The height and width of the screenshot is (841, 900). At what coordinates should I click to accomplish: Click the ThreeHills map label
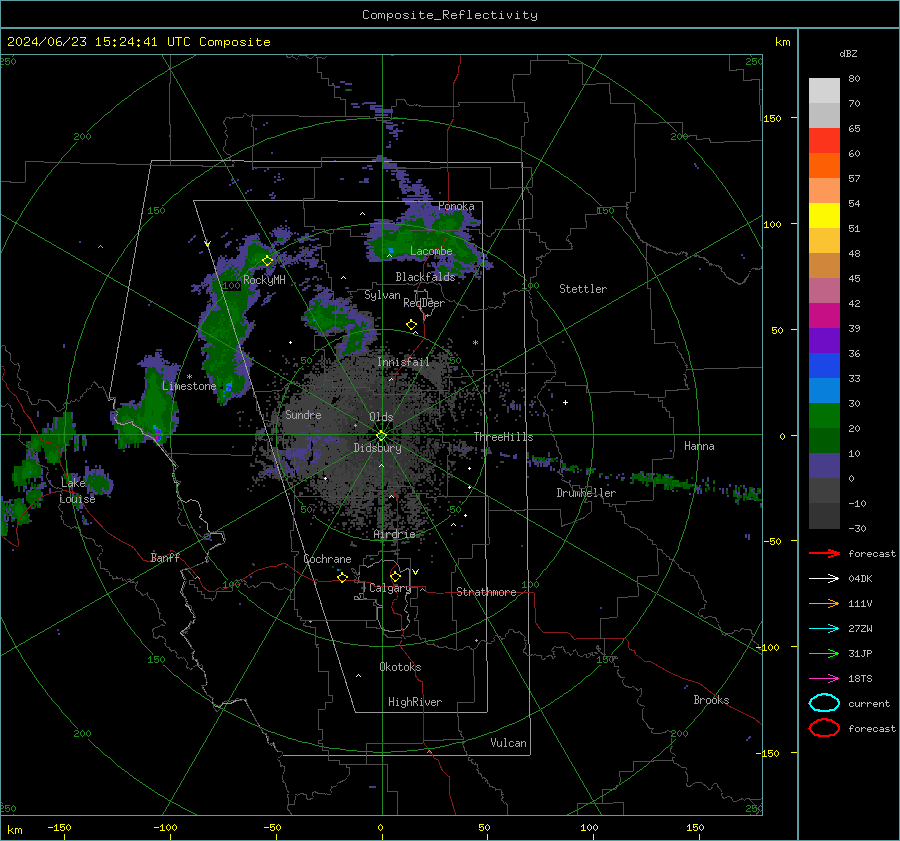point(503,437)
